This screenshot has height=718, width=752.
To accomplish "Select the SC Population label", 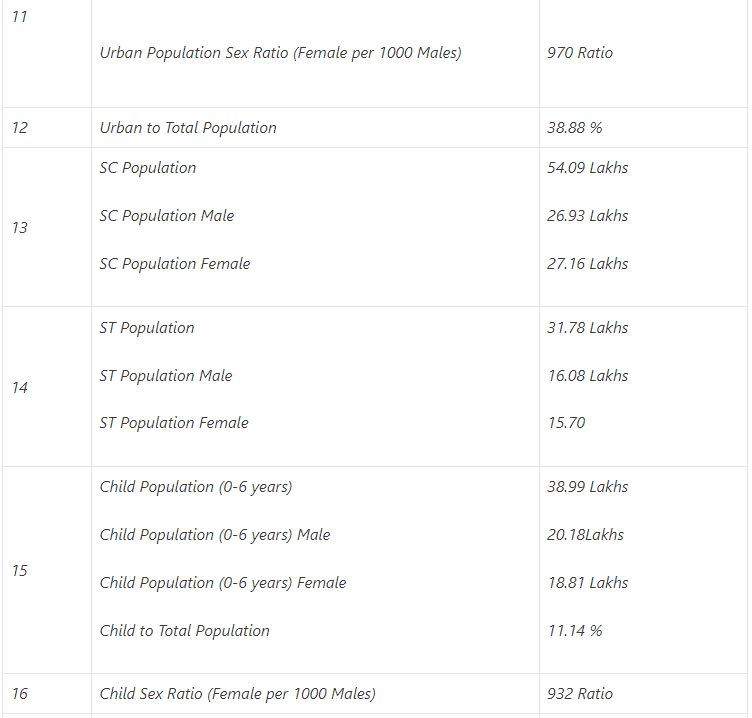I will (x=148, y=168).
